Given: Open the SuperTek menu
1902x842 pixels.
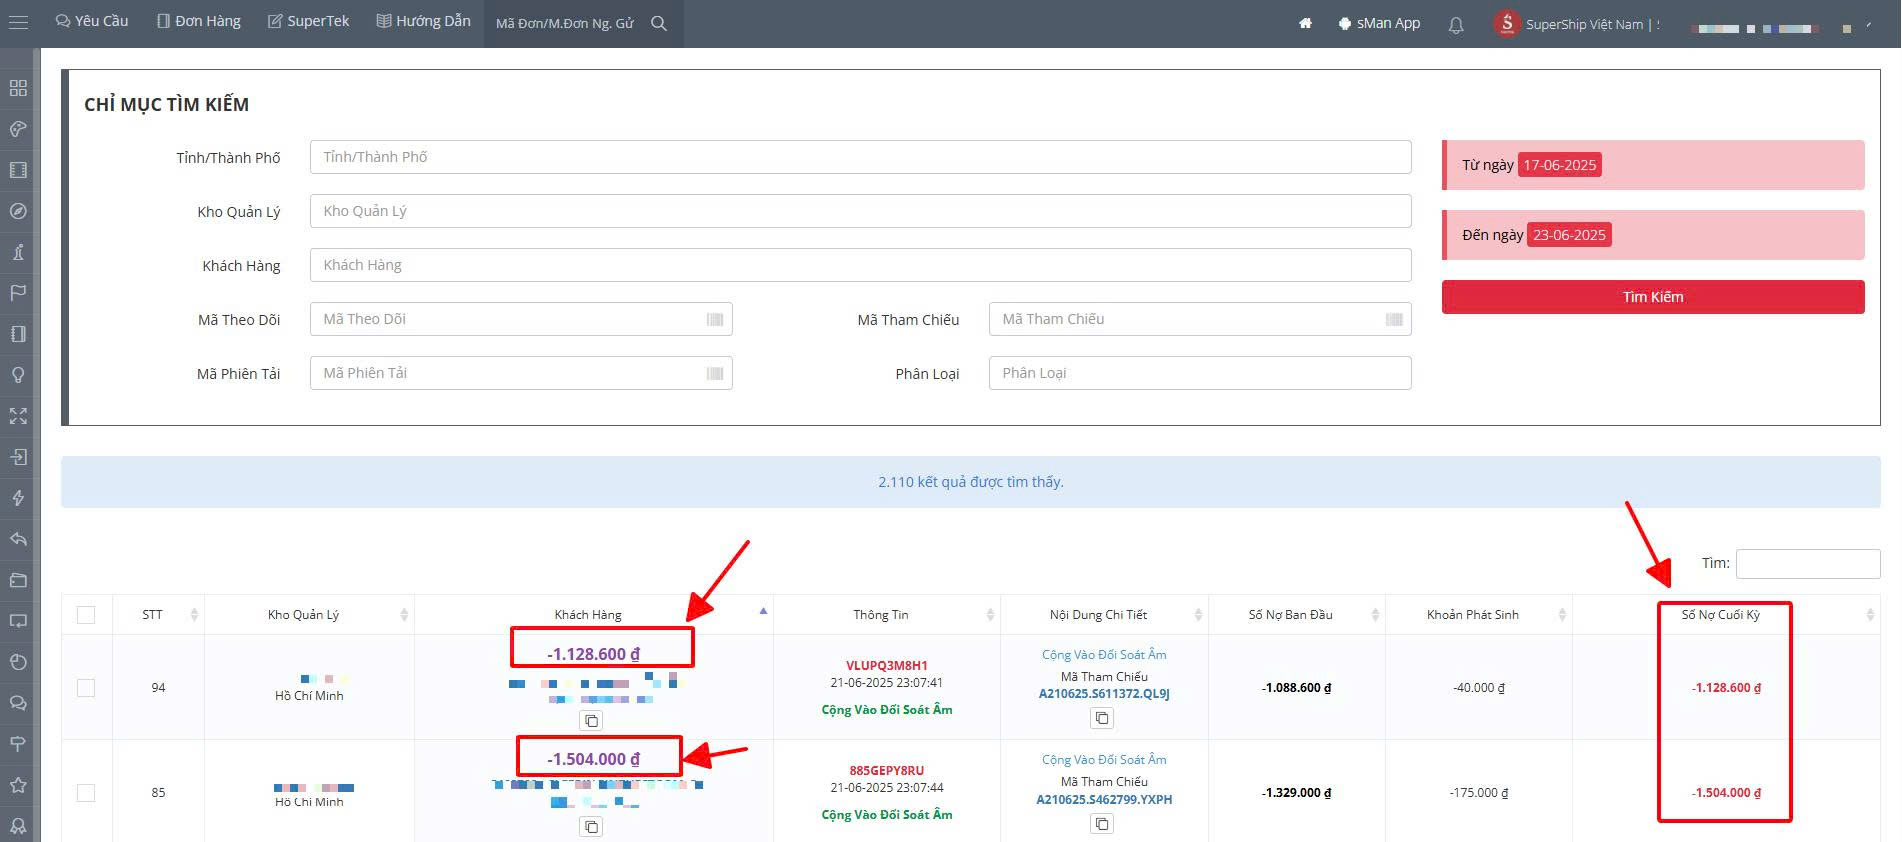Looking at the screenshot, I should [x=308, y=21].
